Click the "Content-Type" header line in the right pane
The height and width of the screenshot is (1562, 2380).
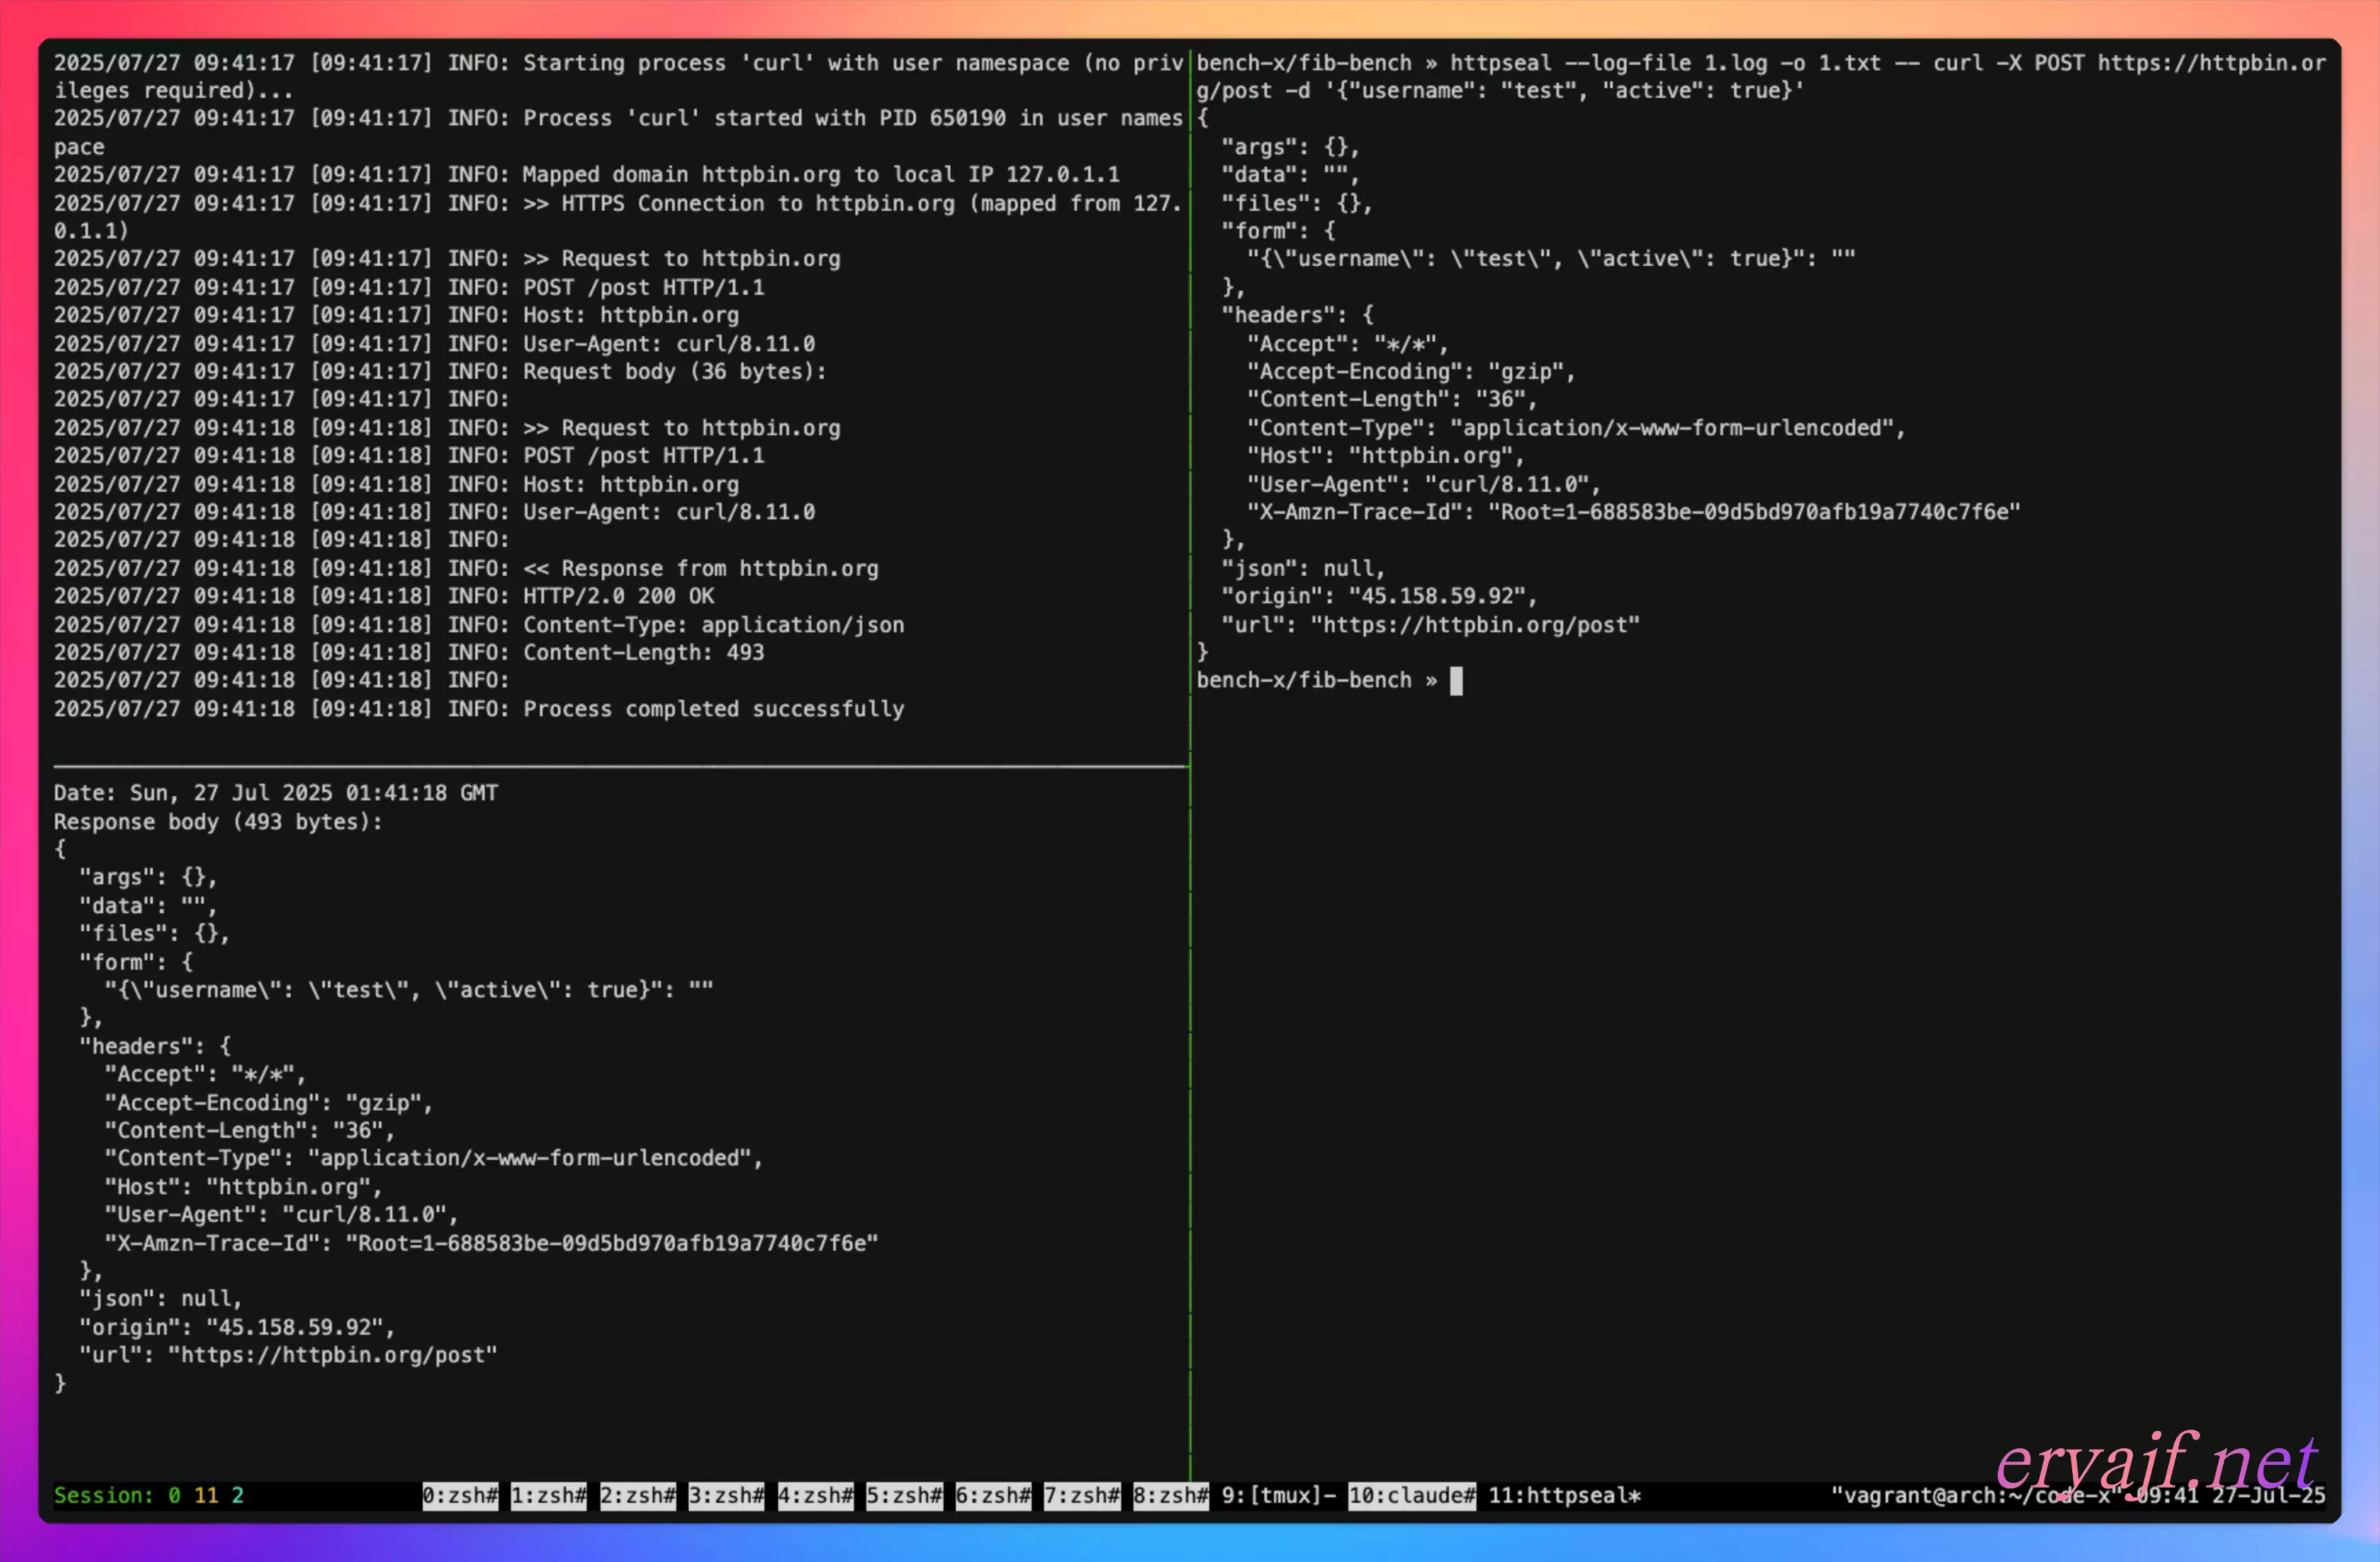1576,428
